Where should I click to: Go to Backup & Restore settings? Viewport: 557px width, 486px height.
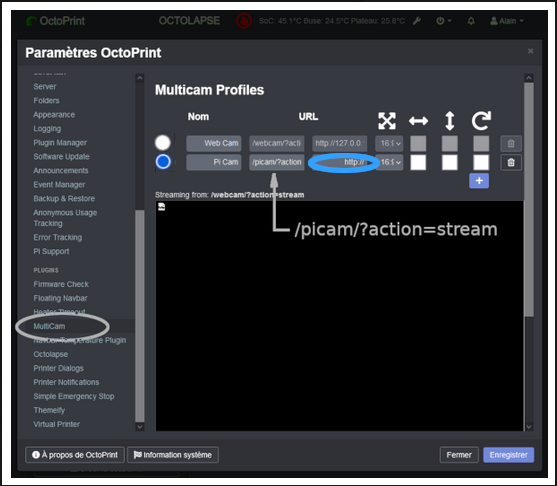point(64,198)
